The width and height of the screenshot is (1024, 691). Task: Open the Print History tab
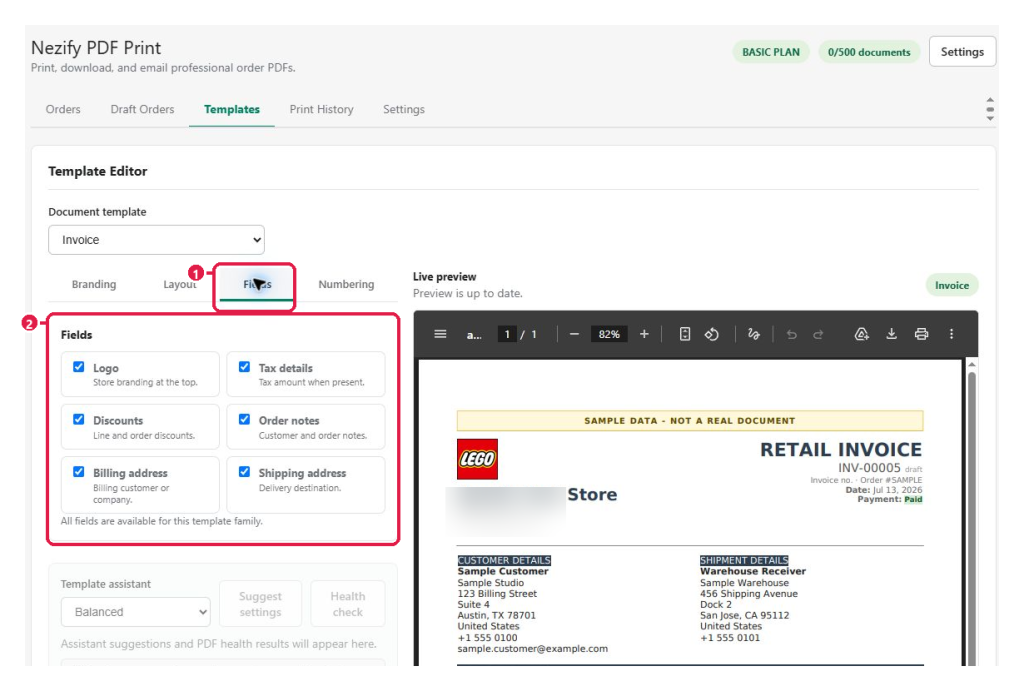321,109
